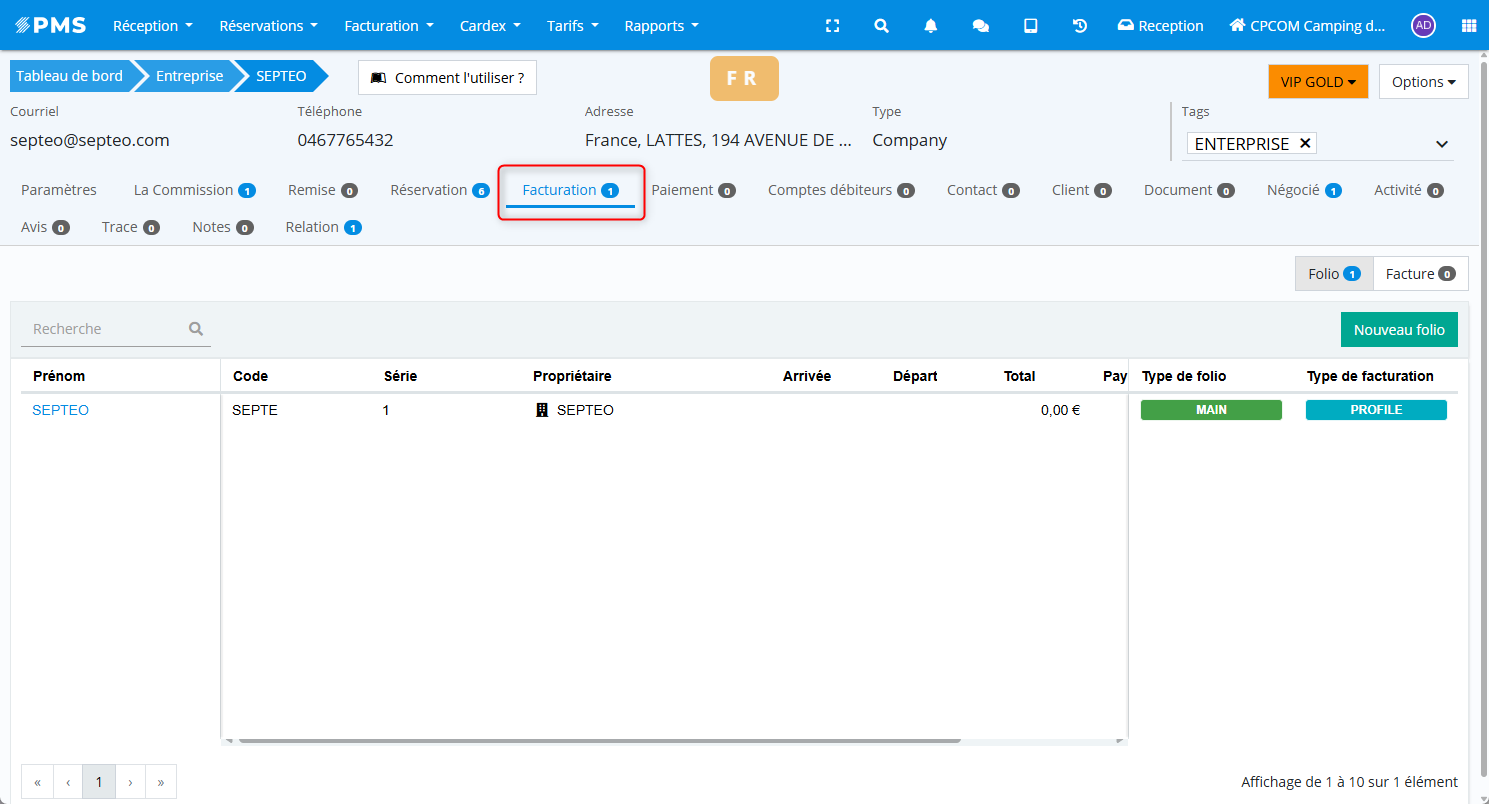
Task: Open the chat messages icon
Action: (x=980, y=26)
